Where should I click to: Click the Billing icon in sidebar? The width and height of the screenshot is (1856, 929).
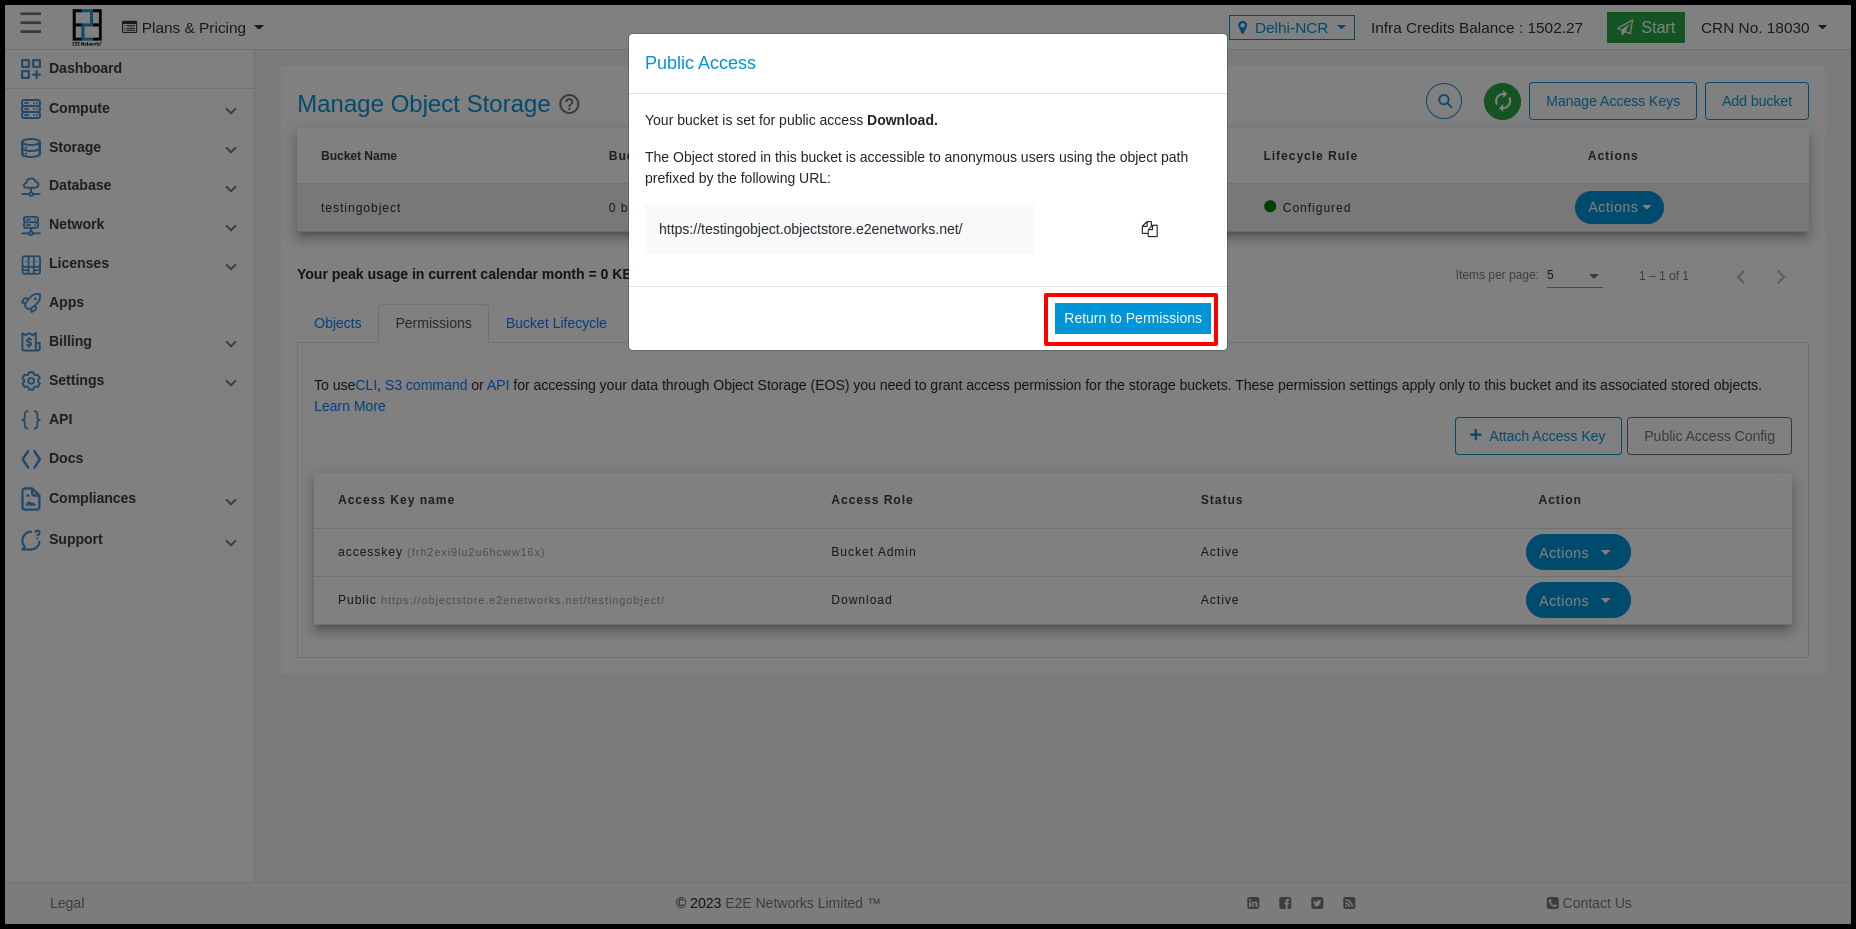(x=31, y=342)
